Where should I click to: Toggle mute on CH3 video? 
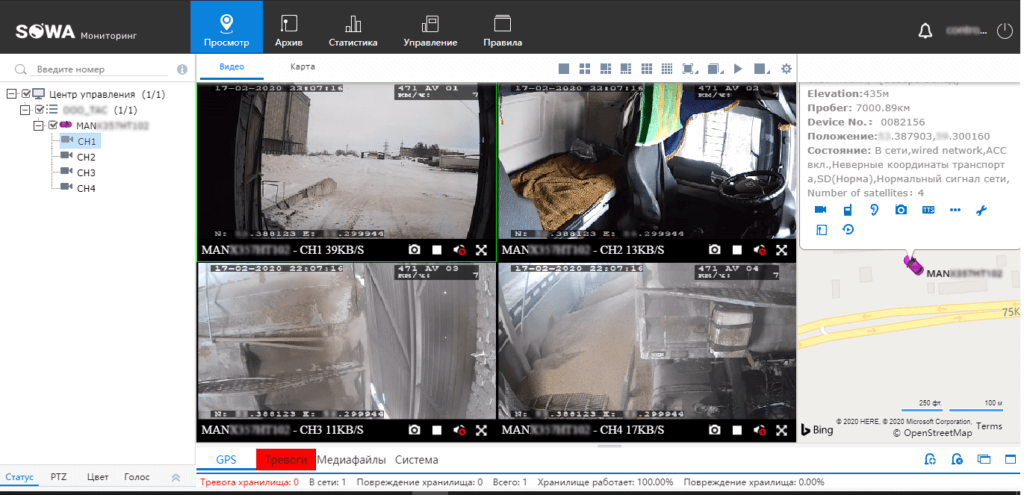[459, 430]
